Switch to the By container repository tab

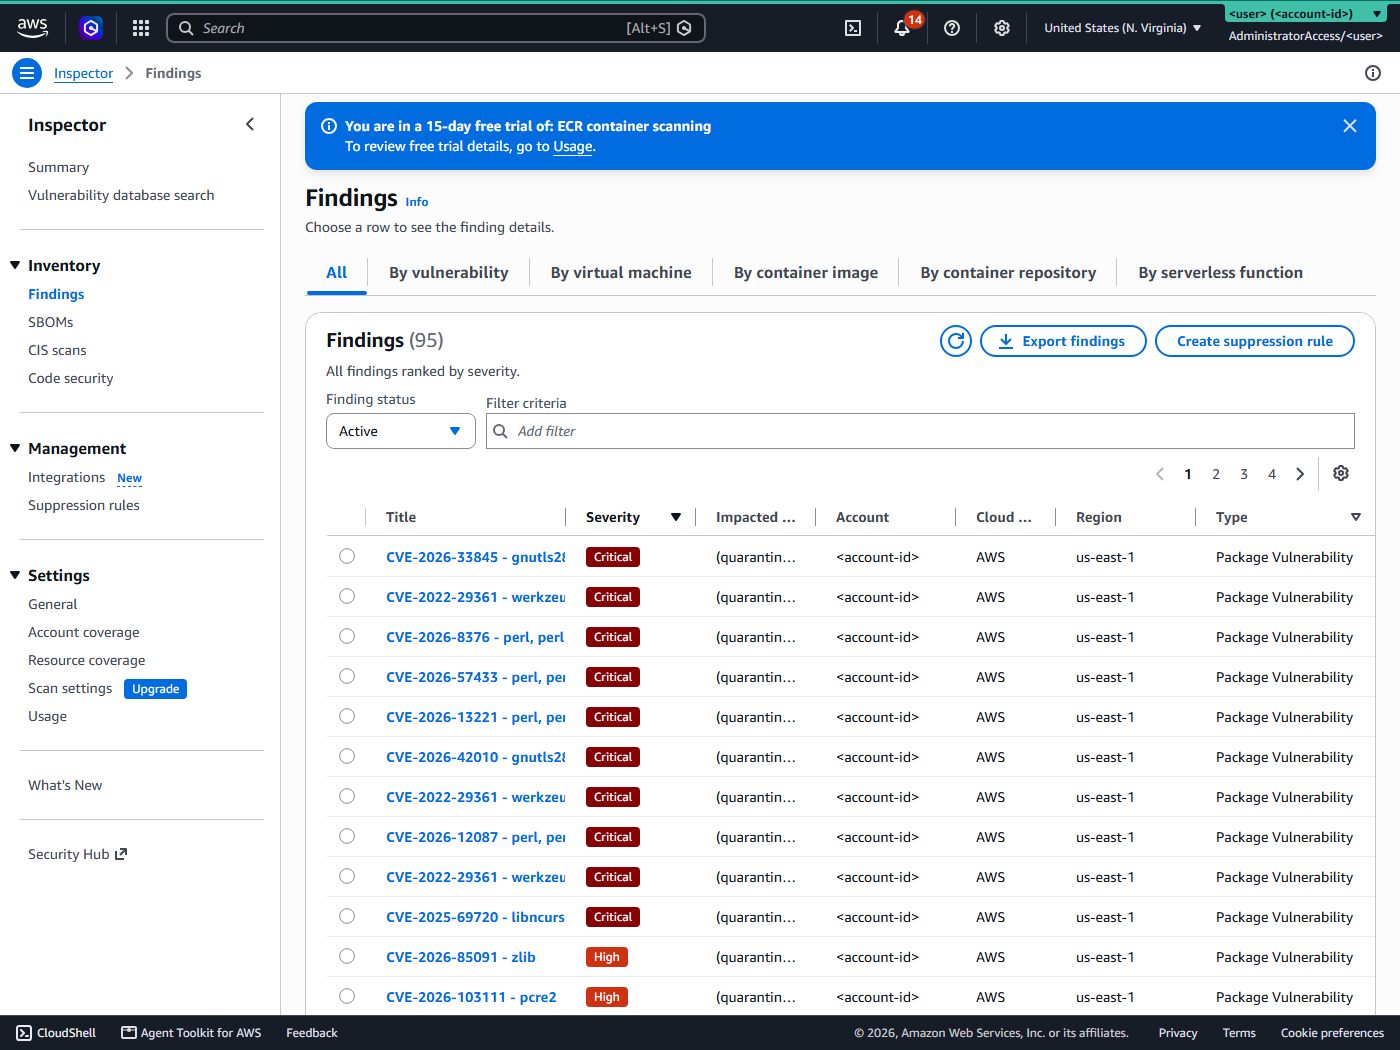coord(1008,272)
